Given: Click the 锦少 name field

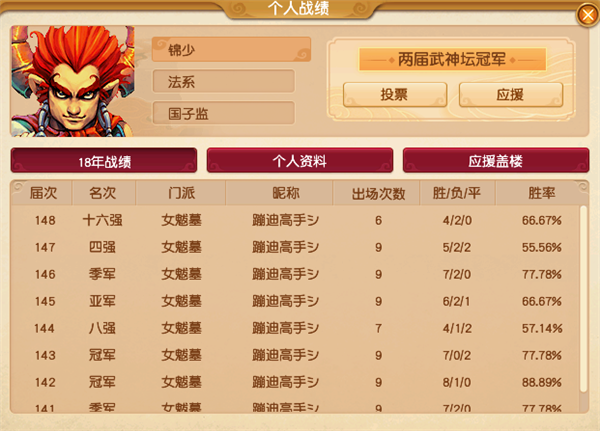Looking at the screenshot, I should click(232, 49).
